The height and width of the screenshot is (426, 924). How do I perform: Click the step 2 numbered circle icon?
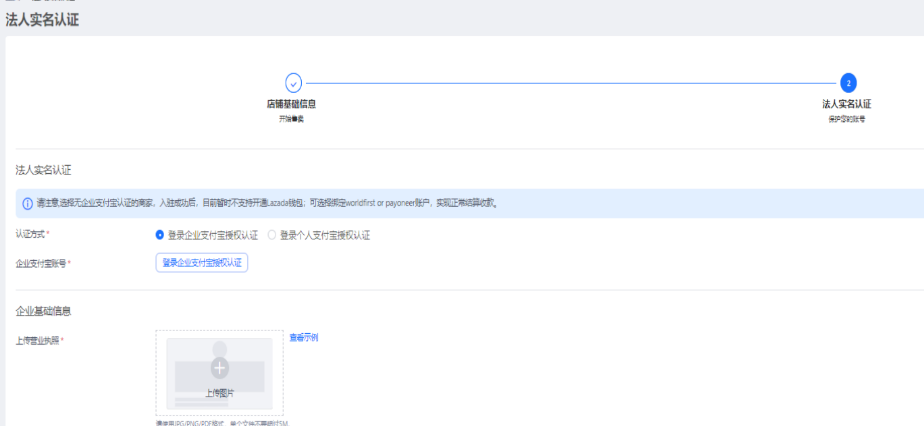tap(848, 83)
